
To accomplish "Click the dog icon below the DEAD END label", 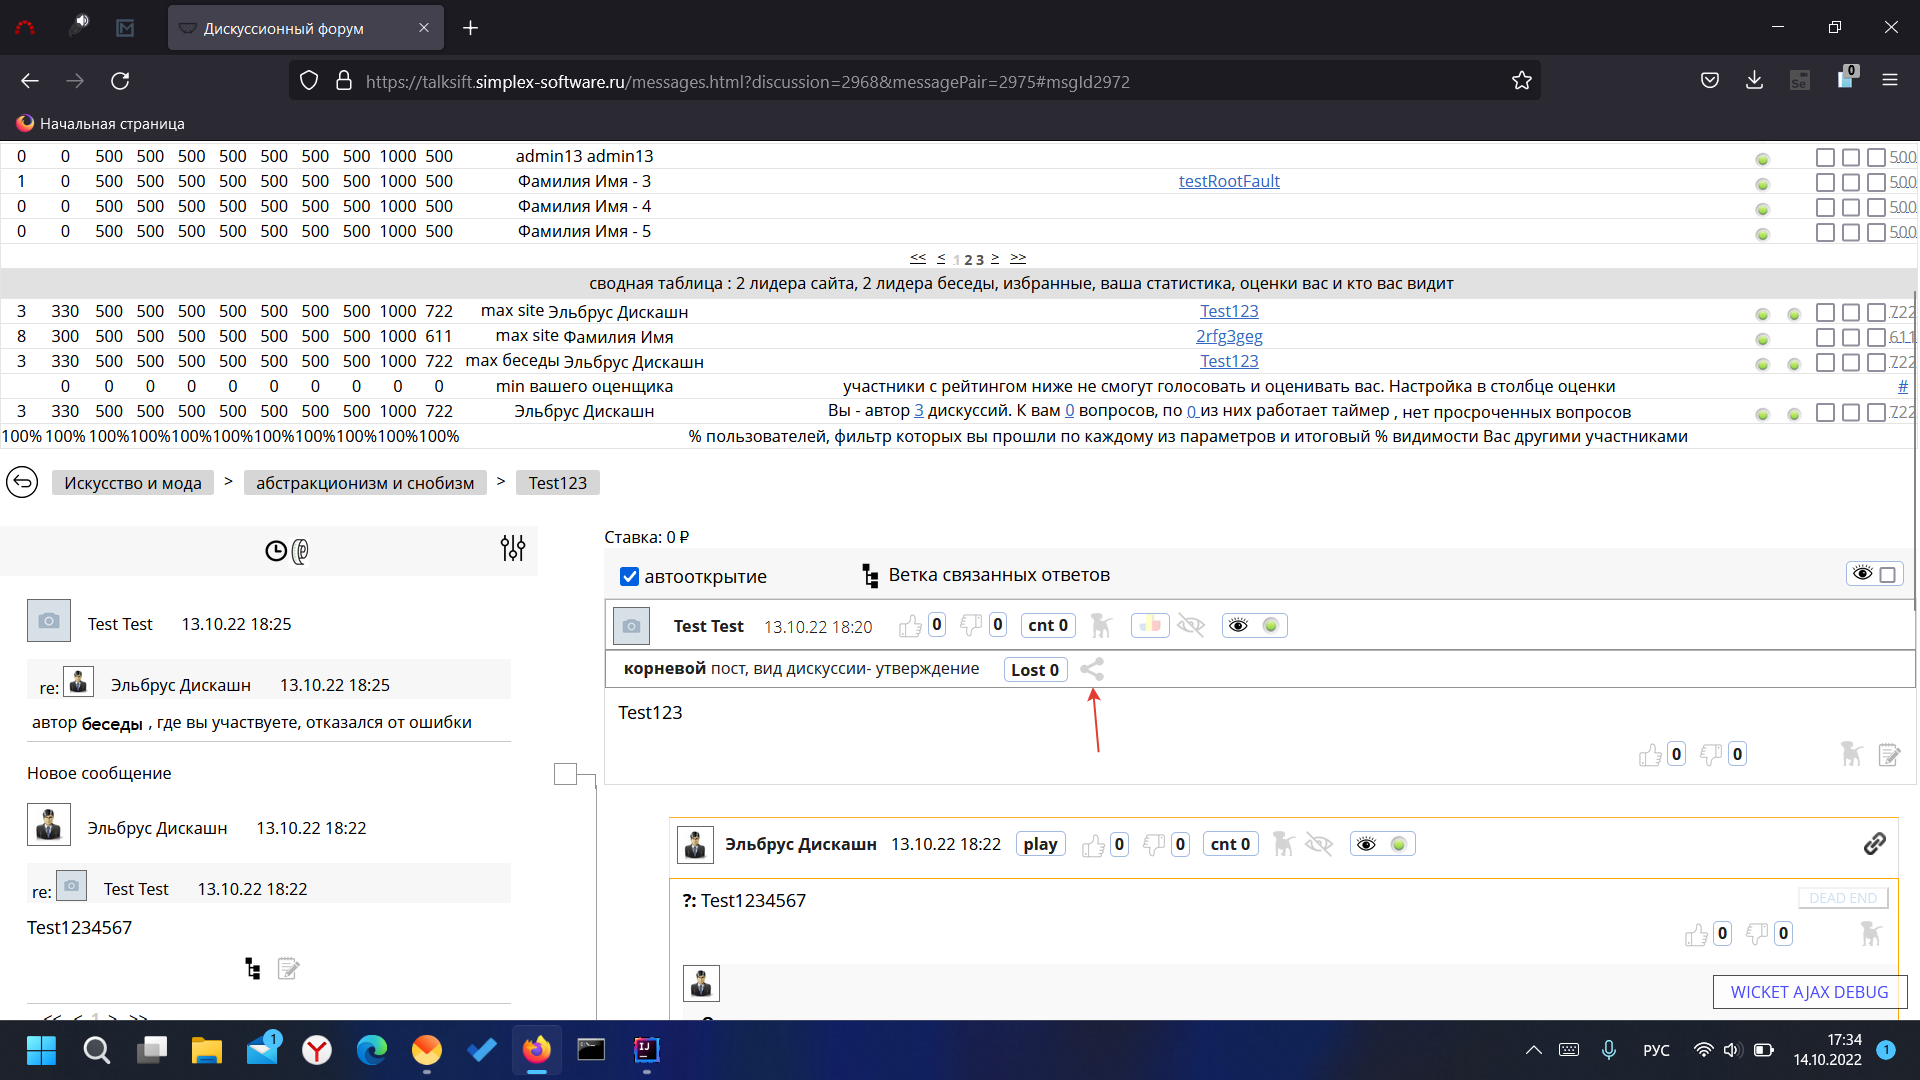I will 1870,934.
